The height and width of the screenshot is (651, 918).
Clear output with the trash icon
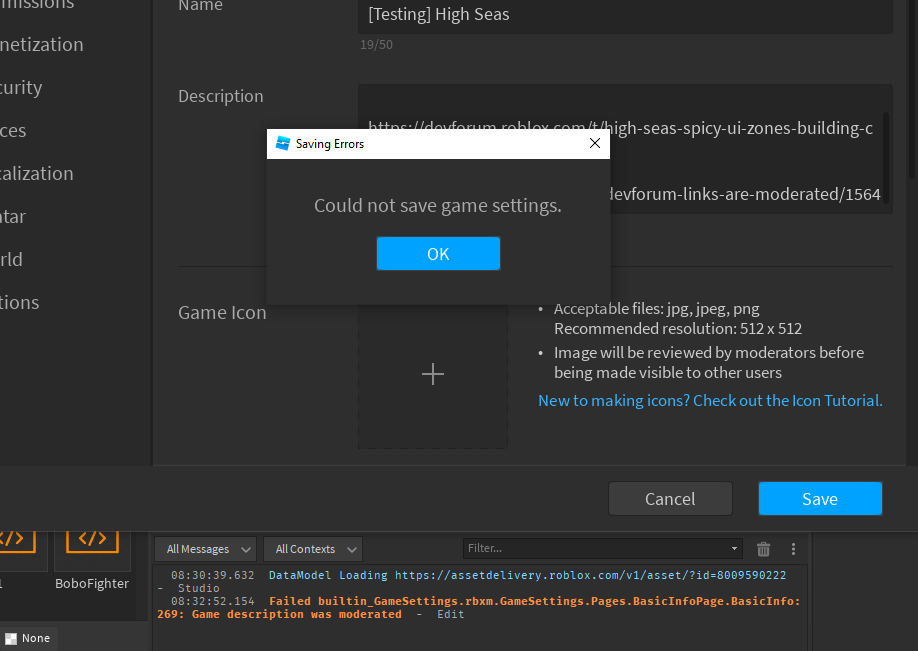tap(763, 549)
